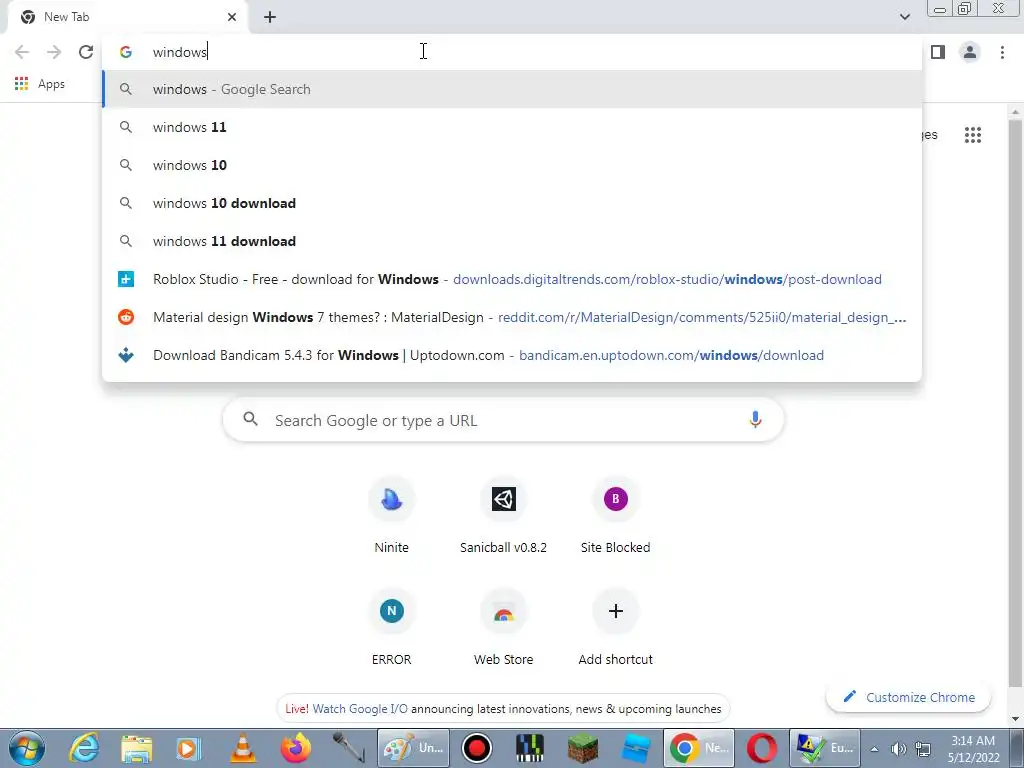Launch Minecraft grass block icon on the taskbar
Screen dimensions: 1024x768
coord(583,748)
